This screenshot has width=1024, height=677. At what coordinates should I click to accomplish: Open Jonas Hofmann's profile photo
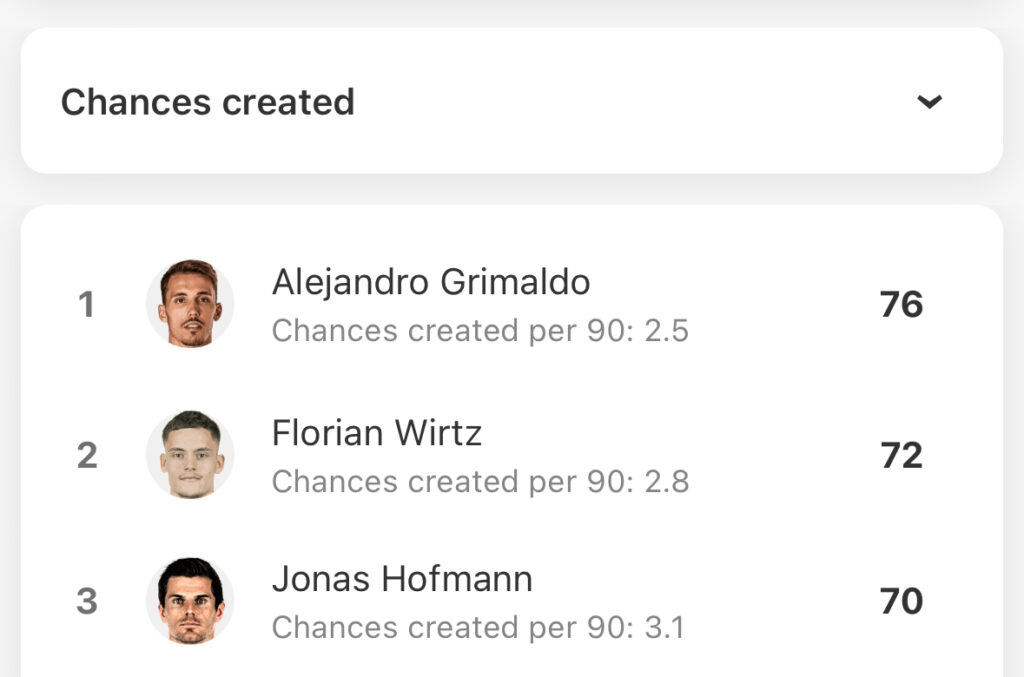[189, 601]
